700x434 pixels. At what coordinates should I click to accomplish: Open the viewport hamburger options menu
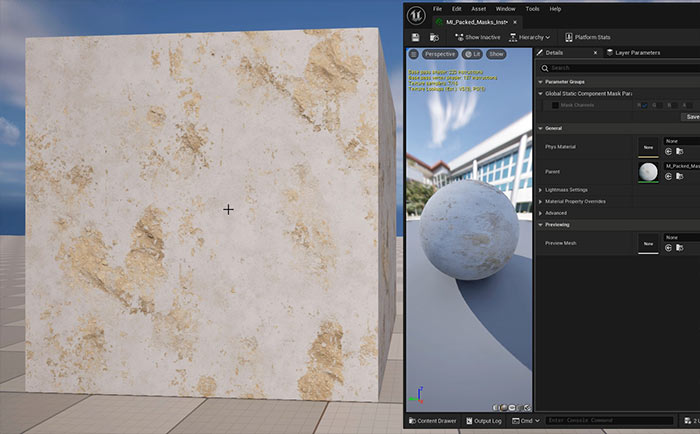pos(413,54)
